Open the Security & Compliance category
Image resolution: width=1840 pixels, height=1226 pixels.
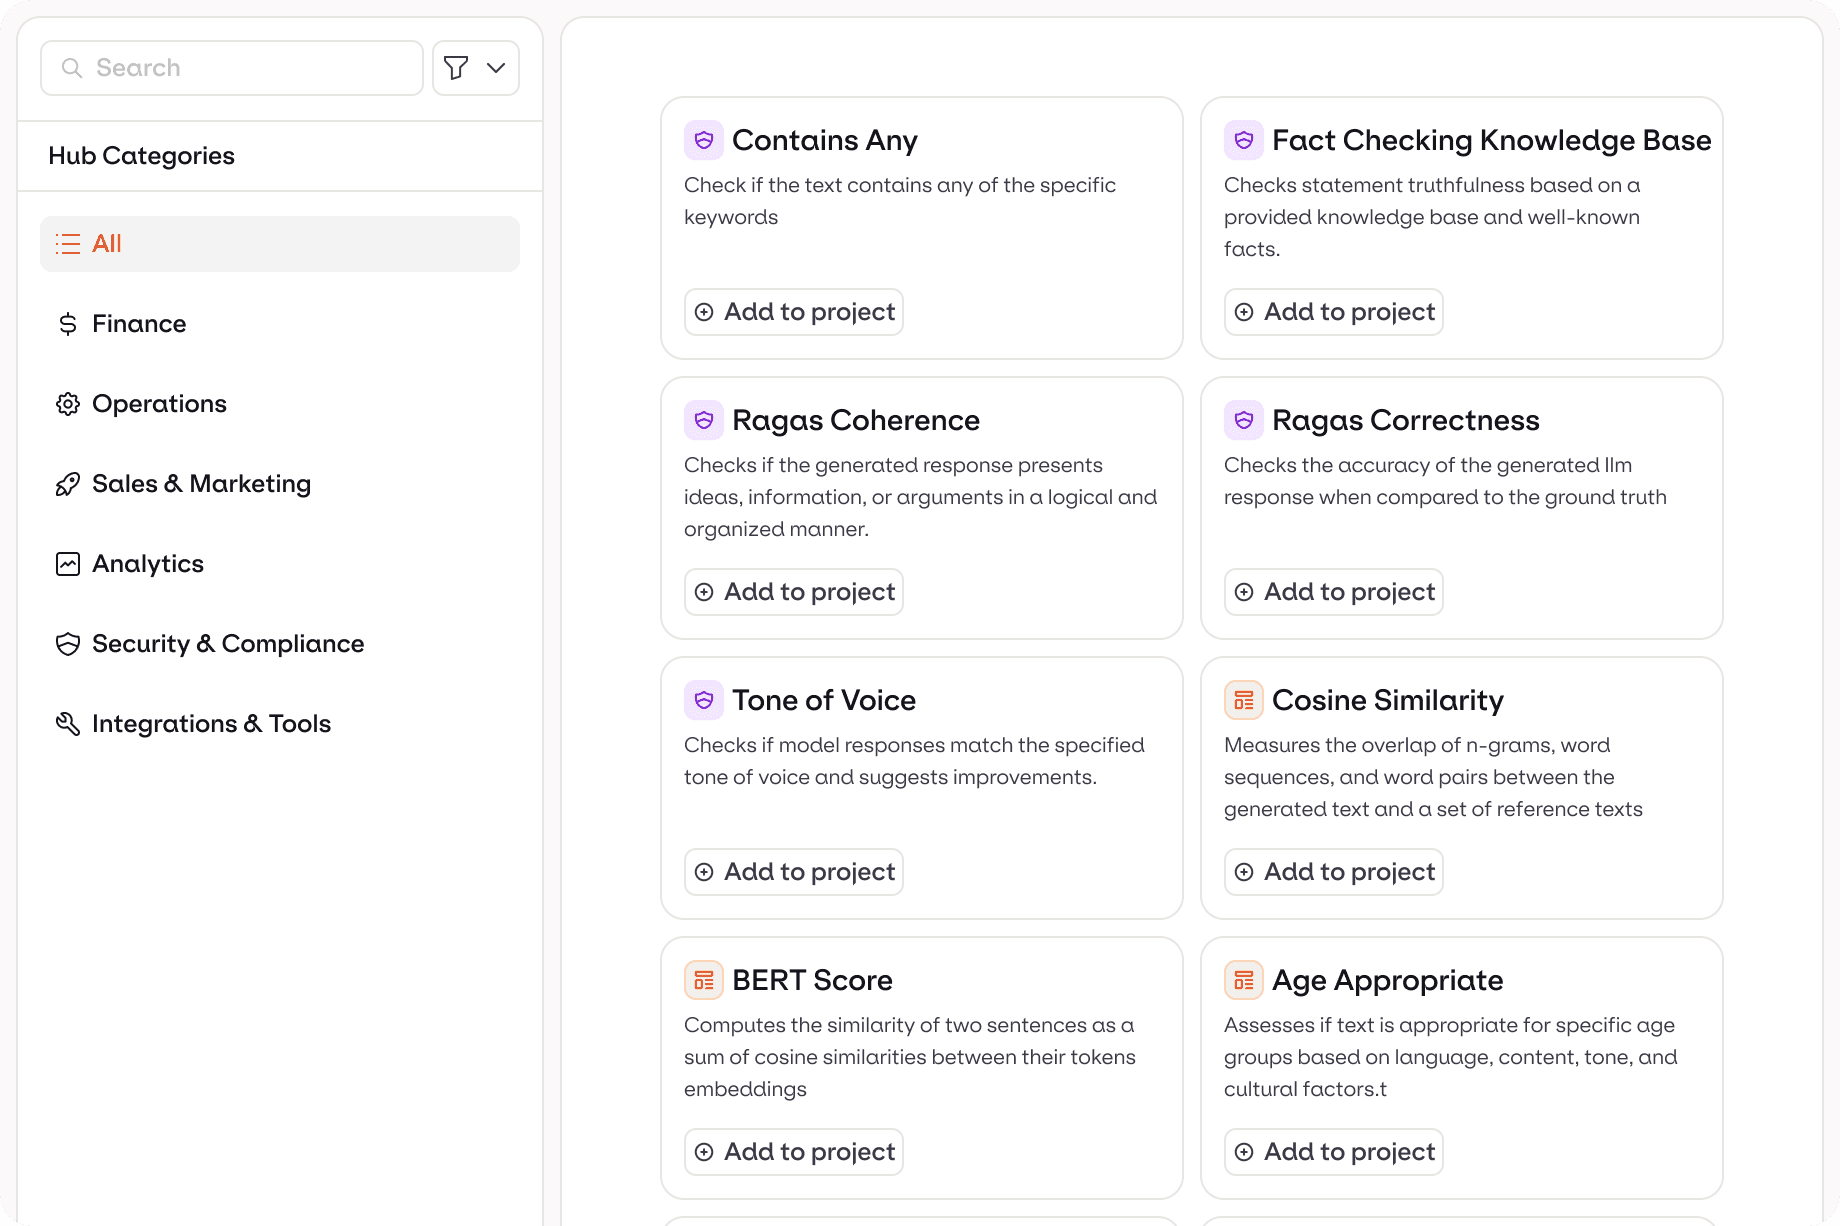coord(228,644)
